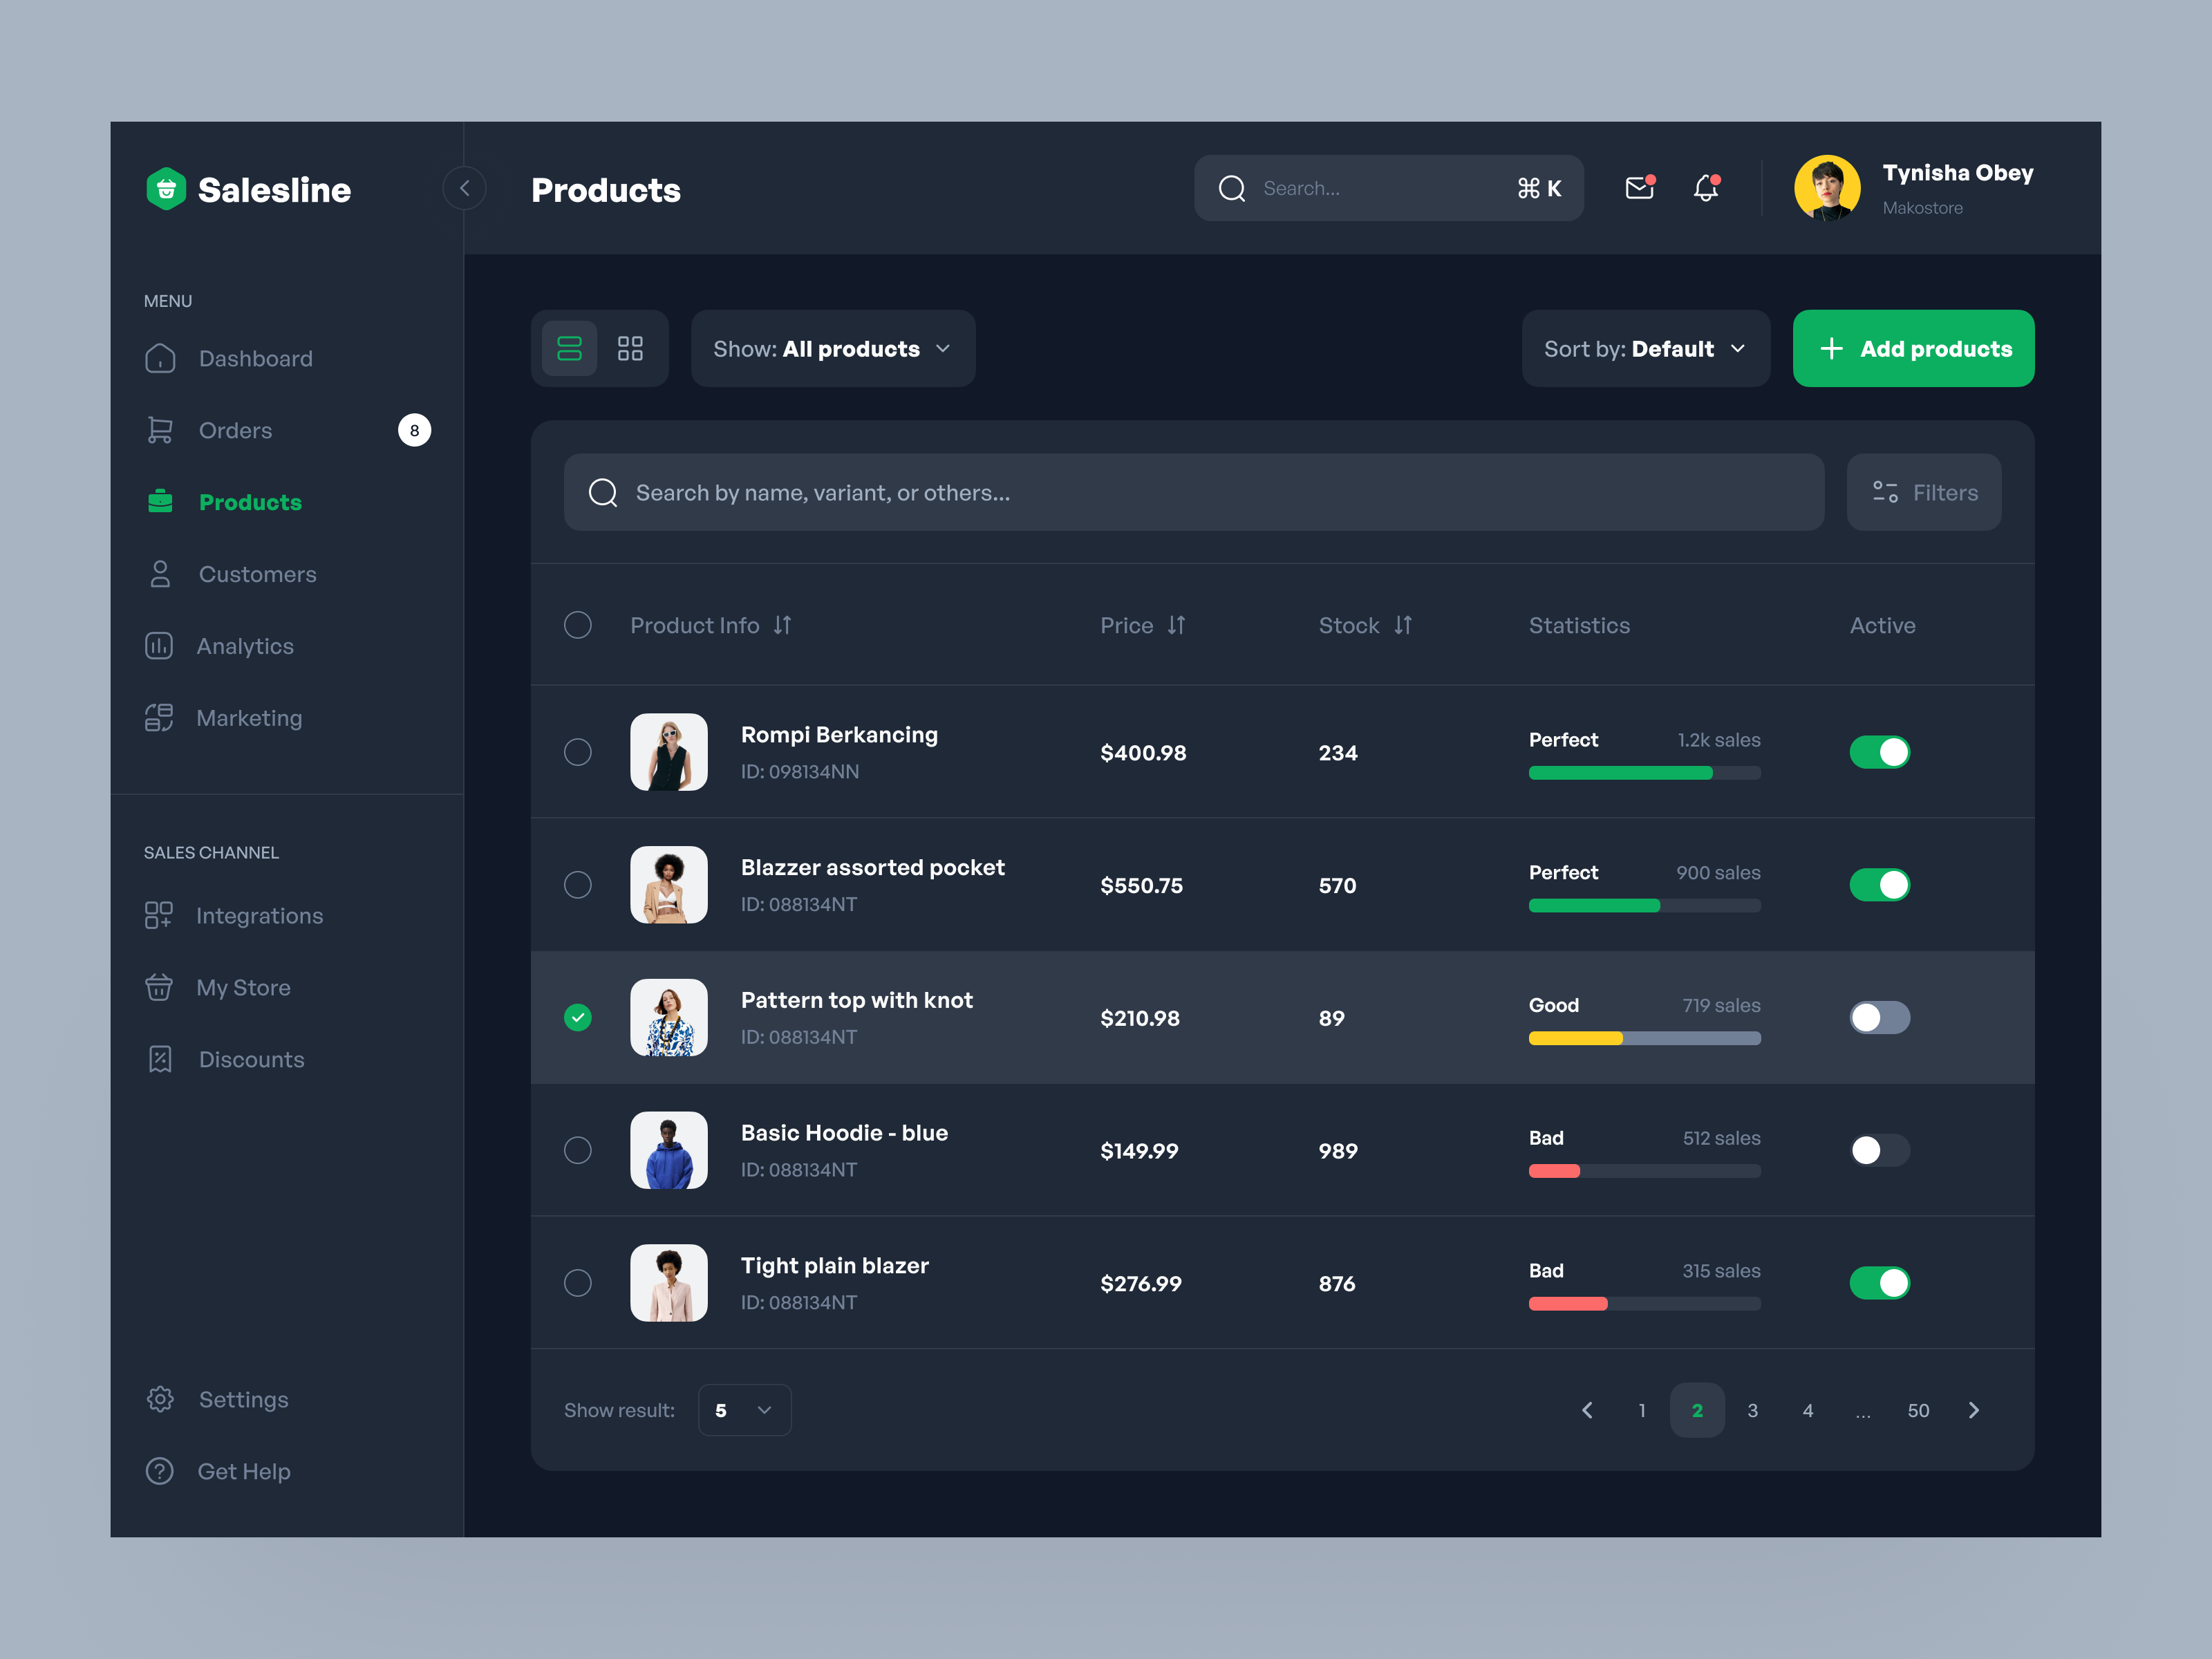Open Customers from the sidebar
This screenshot has height=1659, width=2212.
pyautogui.click(x=257, y=574)
